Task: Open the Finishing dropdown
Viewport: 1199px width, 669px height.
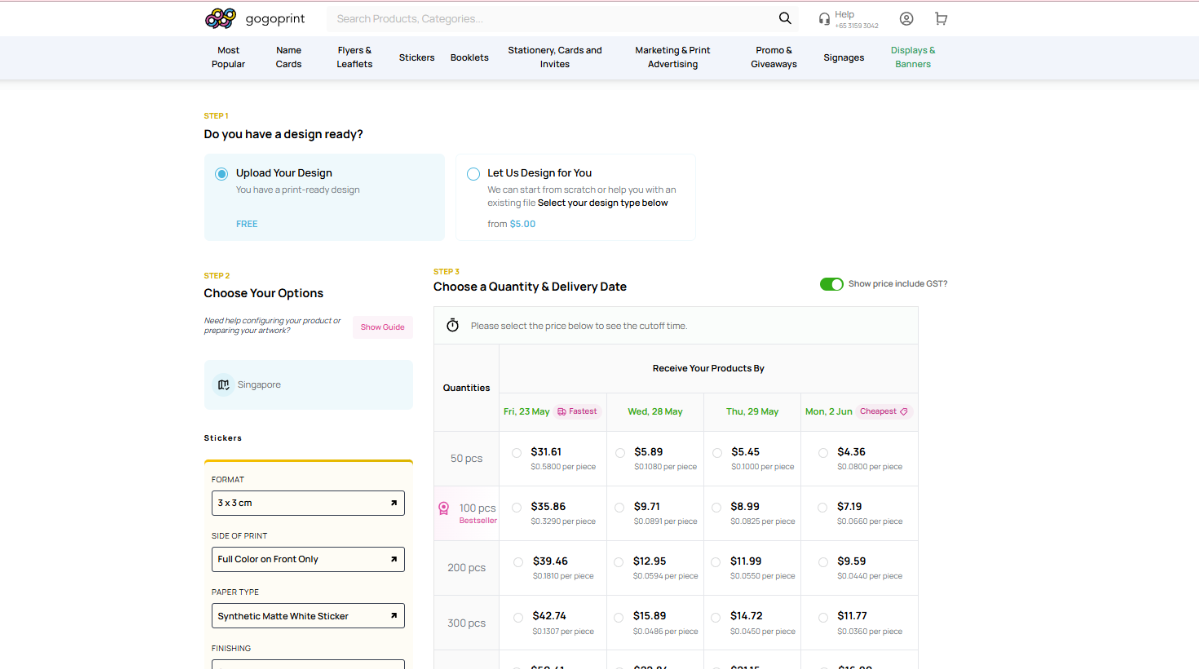Action: pyautogui.click(x=308, y=664)
